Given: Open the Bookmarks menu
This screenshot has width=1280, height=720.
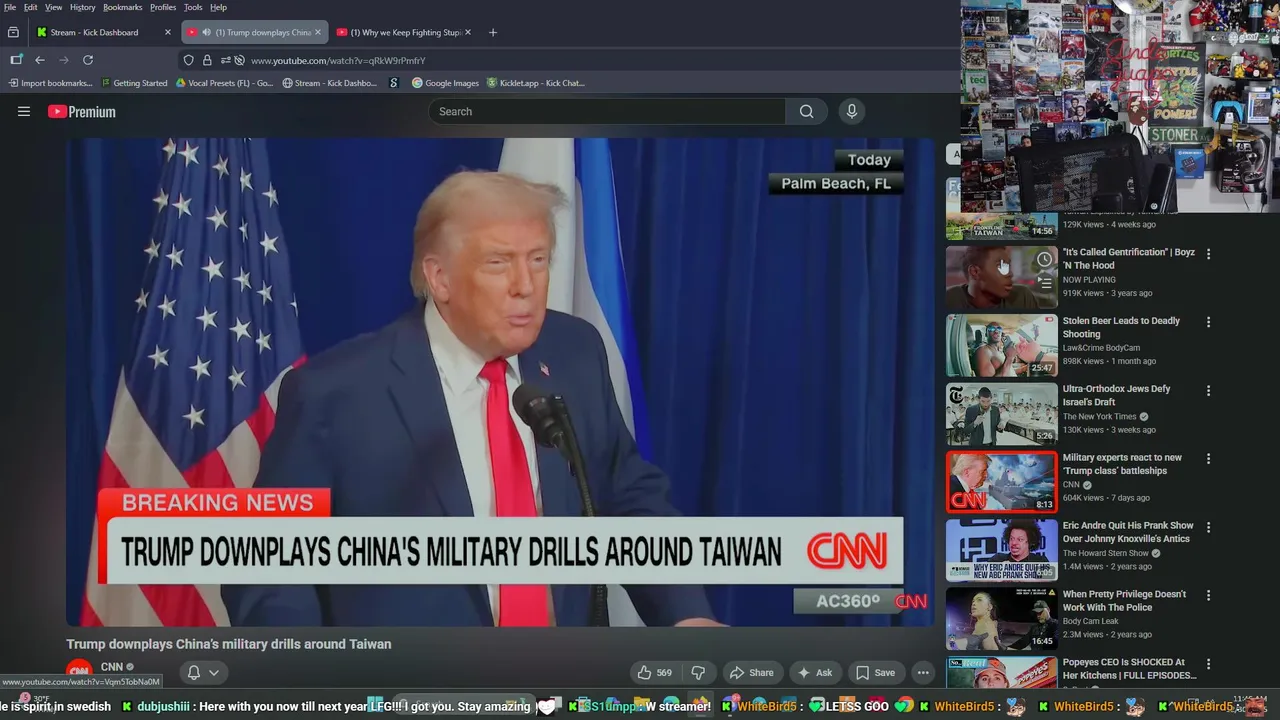Looking at the screenshot, I should pyautogui.click(x=122, y=7).
